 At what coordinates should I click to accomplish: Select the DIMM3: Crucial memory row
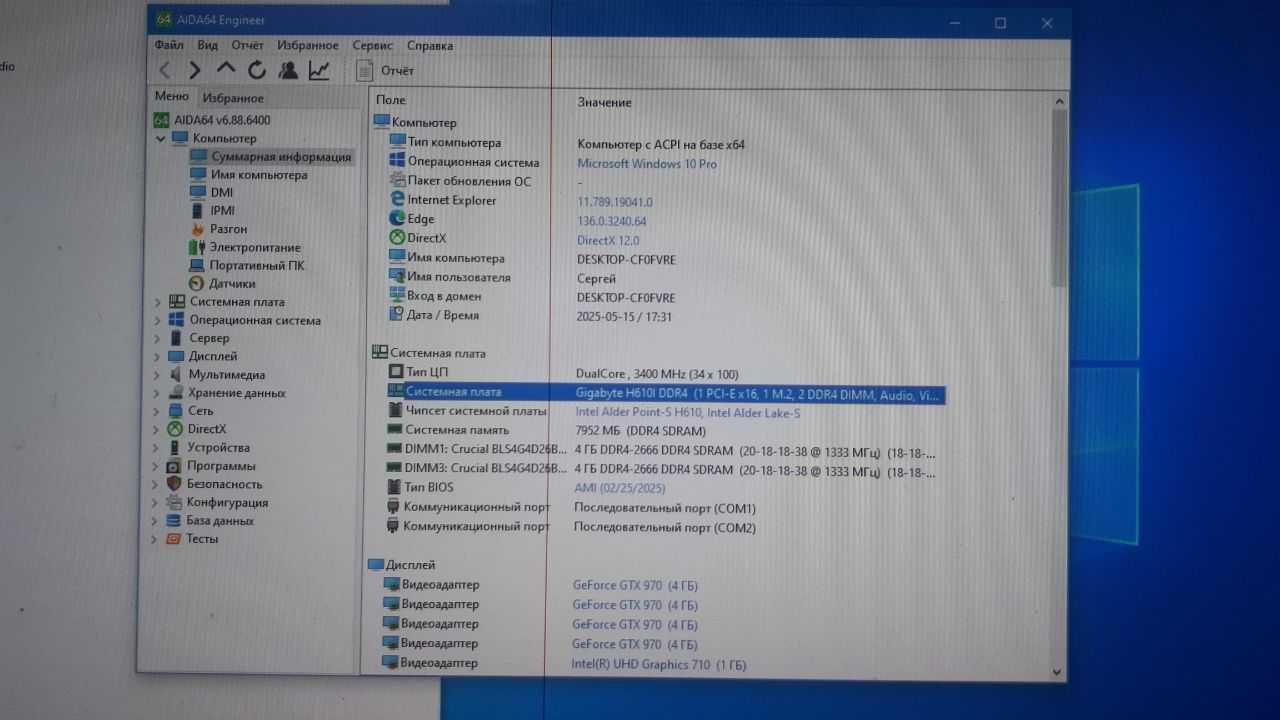tap(662, 470)
